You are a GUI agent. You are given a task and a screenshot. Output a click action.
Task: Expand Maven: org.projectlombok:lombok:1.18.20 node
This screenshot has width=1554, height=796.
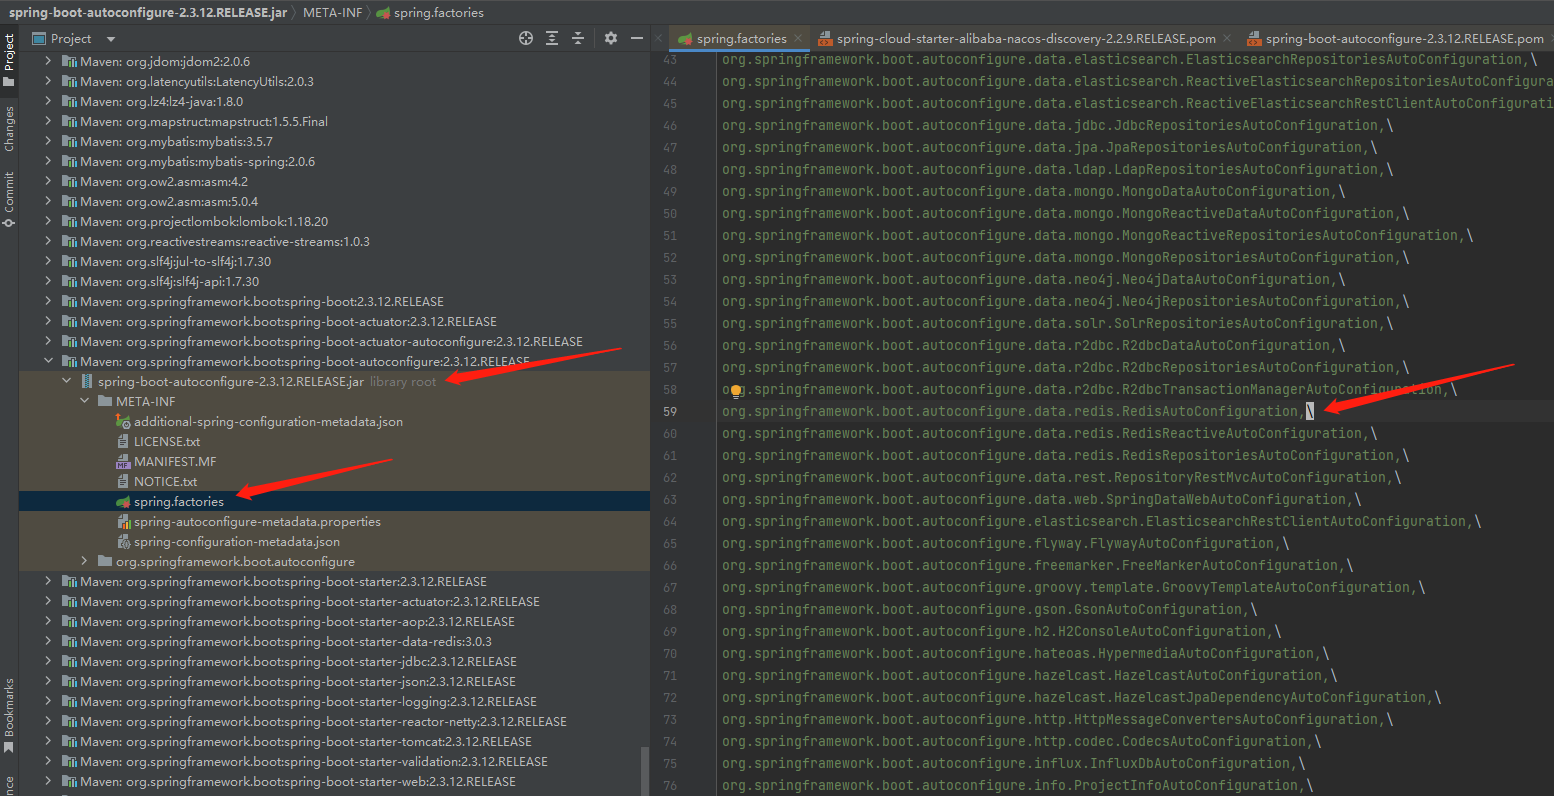tap(48, 221)
